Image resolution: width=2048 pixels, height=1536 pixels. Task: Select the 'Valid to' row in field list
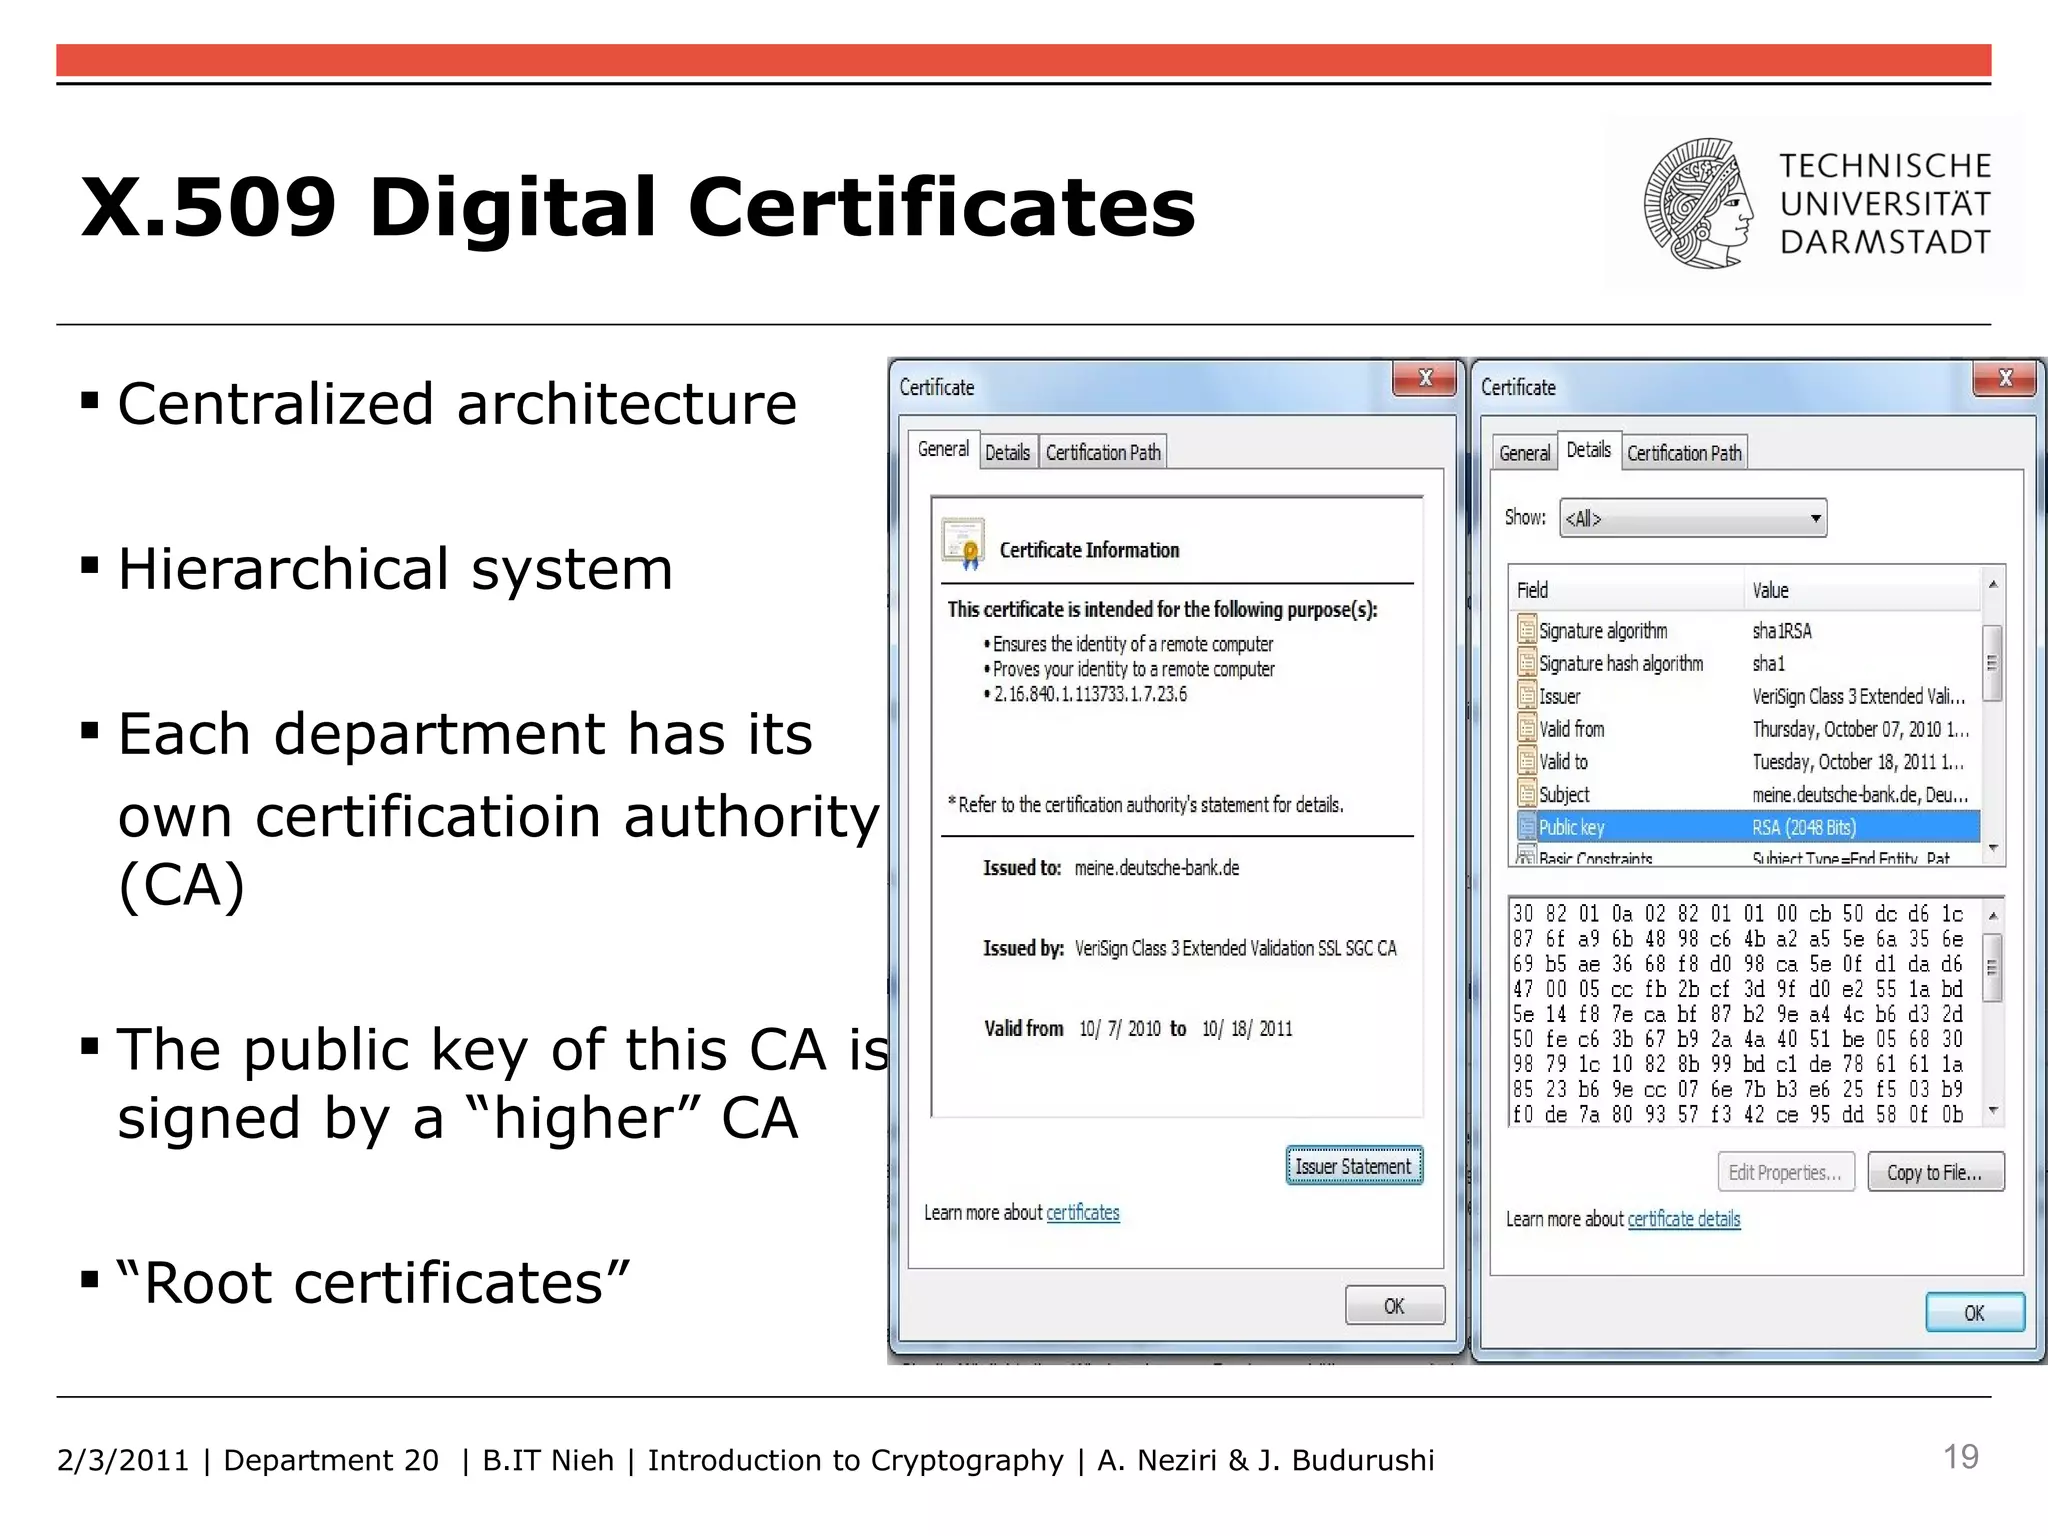point(1745,761)
